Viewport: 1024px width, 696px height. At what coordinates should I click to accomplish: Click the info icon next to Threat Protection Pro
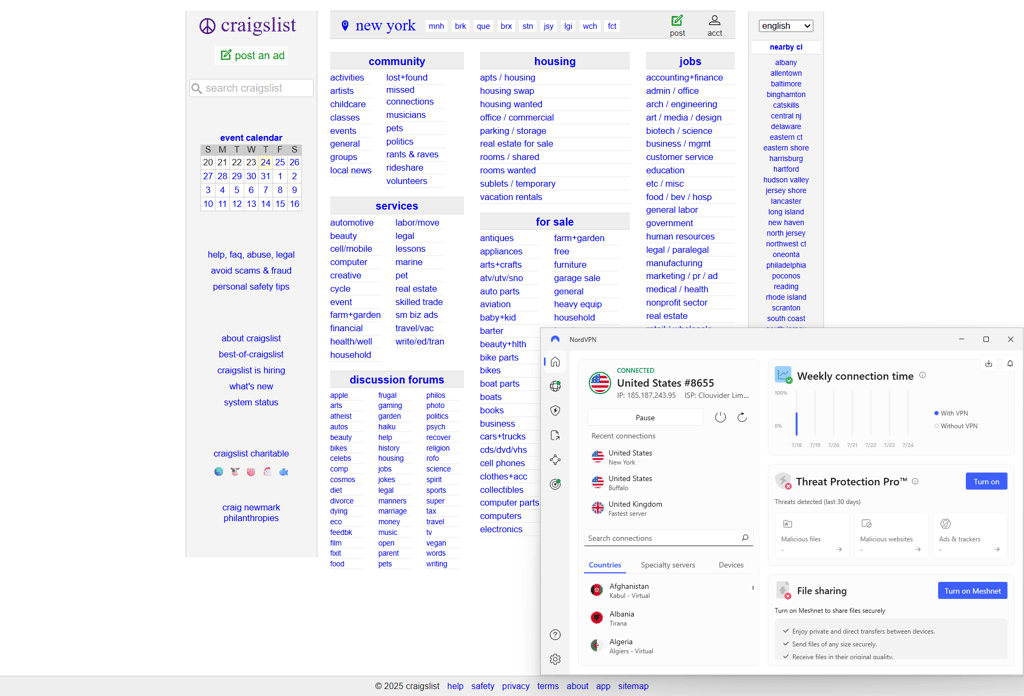point(915,481)
